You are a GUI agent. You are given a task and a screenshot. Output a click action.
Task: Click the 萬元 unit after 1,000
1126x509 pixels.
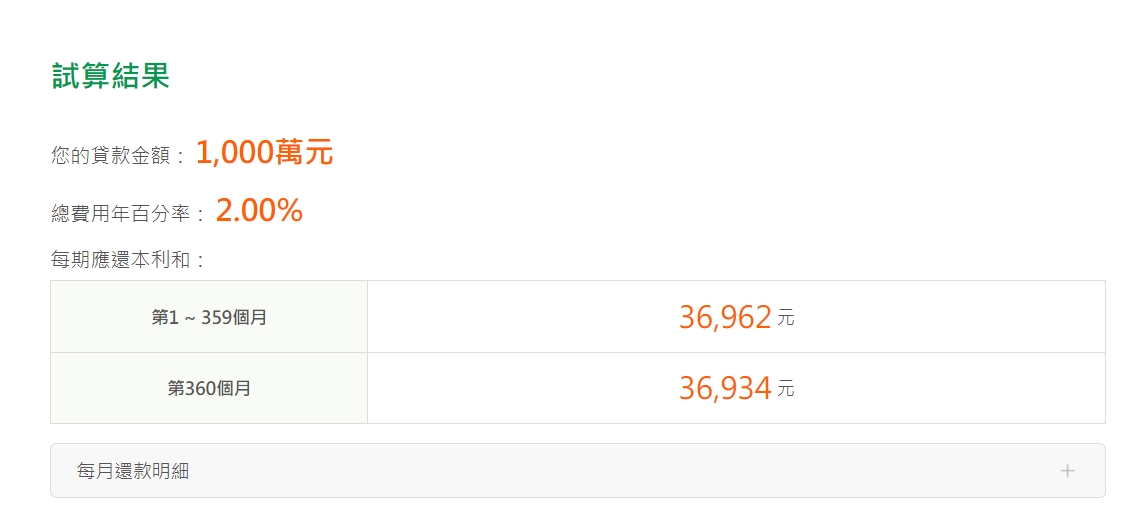point(304,153)
